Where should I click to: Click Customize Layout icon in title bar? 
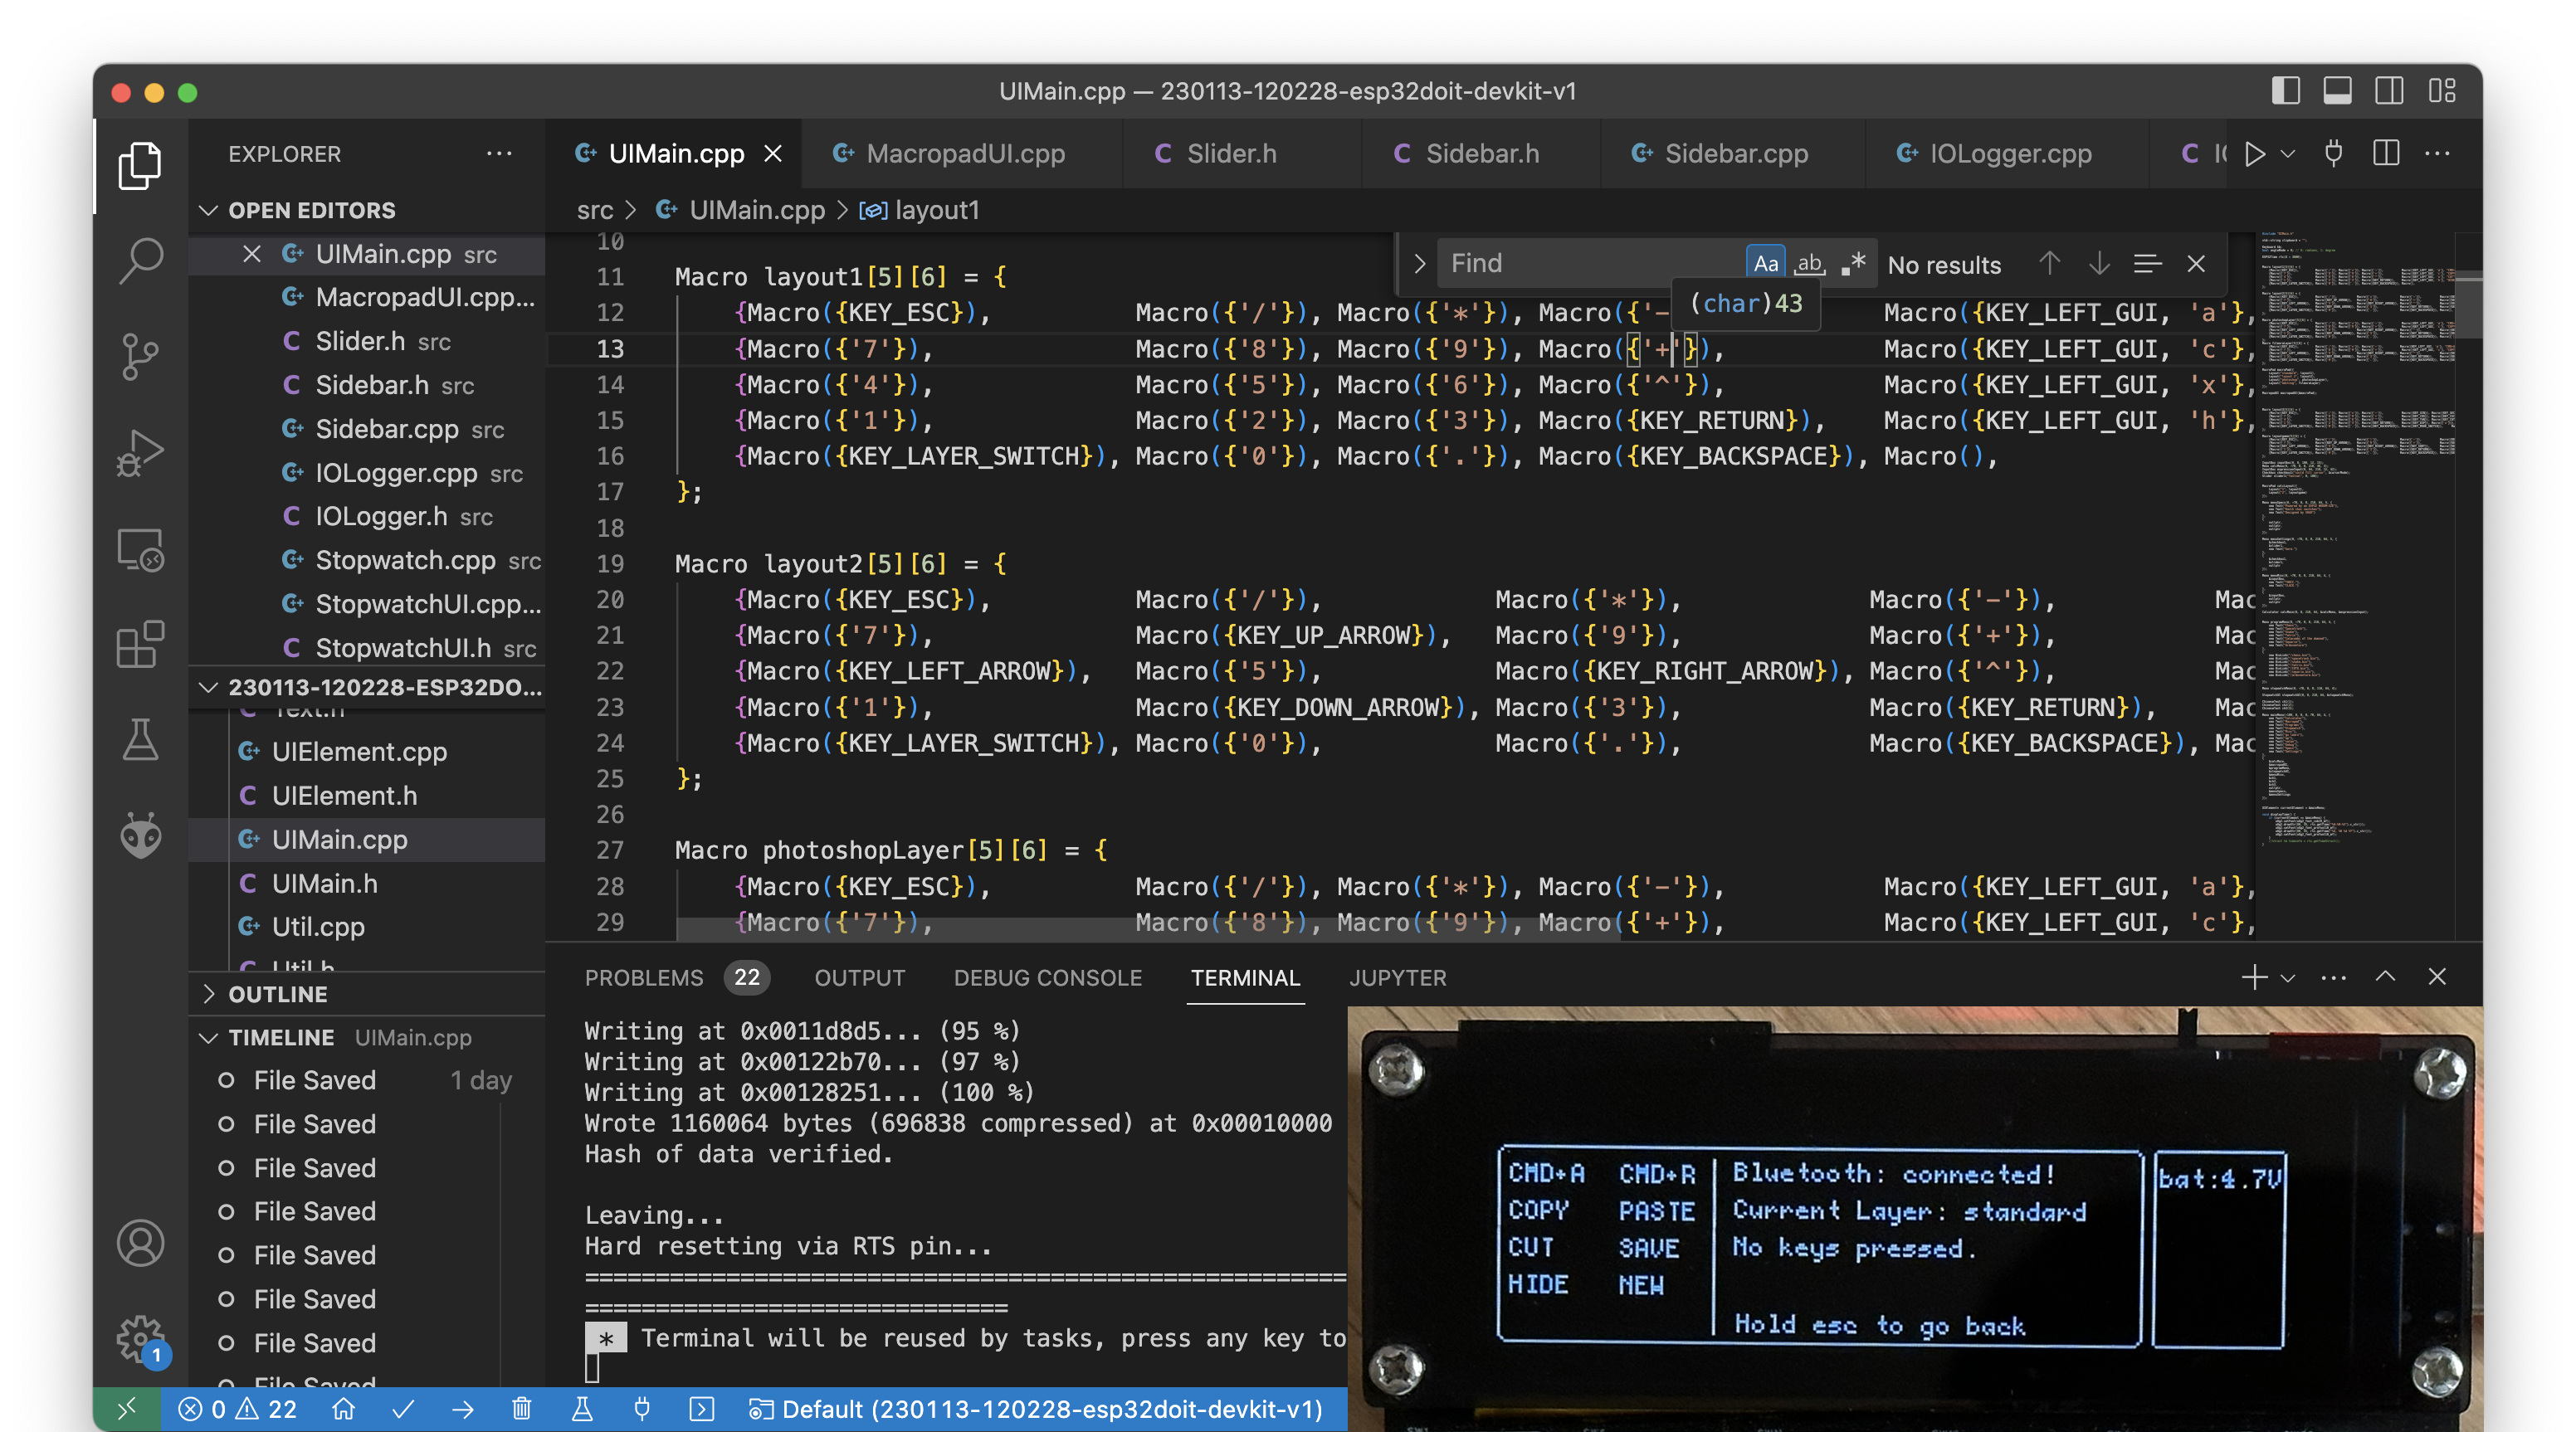pyautogui.click(x=2442, y=91)
